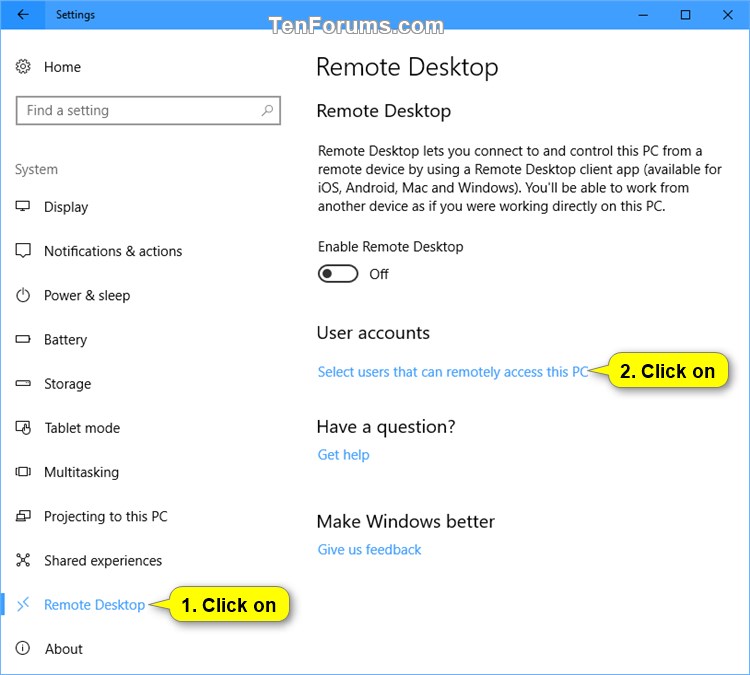Viewport: 750px width, 675px height.
Task: Turn on the Enable Remote Desktop switch
Action: pos(338,274)
